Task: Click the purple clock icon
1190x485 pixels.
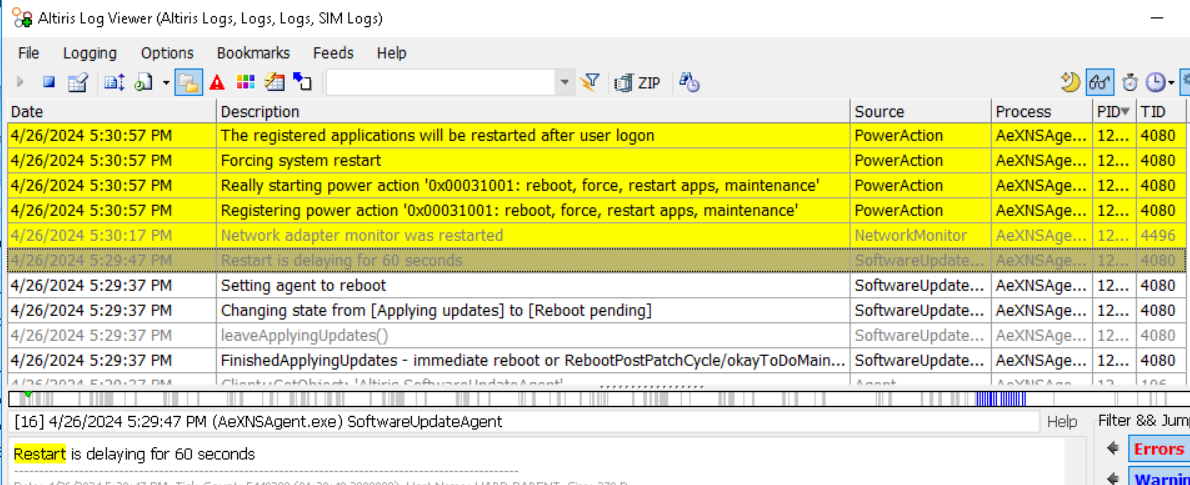Action: click(1155, 82)
